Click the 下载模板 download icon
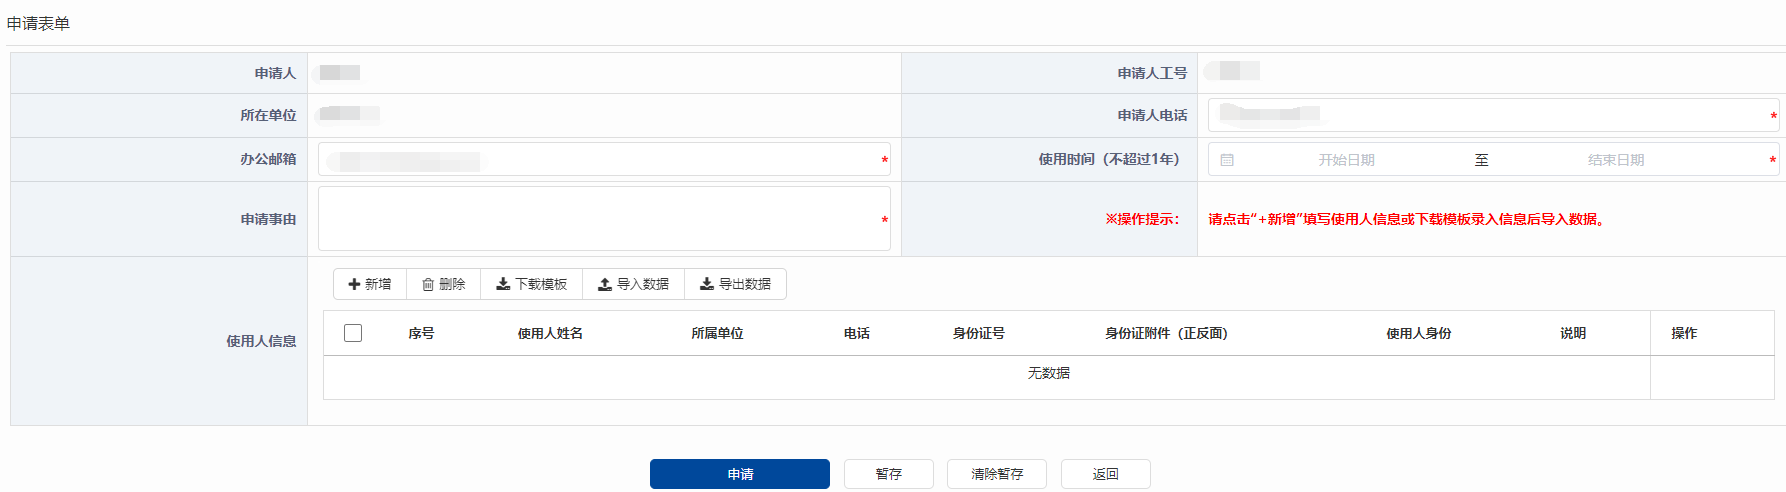Viewport: 1786px width, 492px height. click(x=503, y=285)
